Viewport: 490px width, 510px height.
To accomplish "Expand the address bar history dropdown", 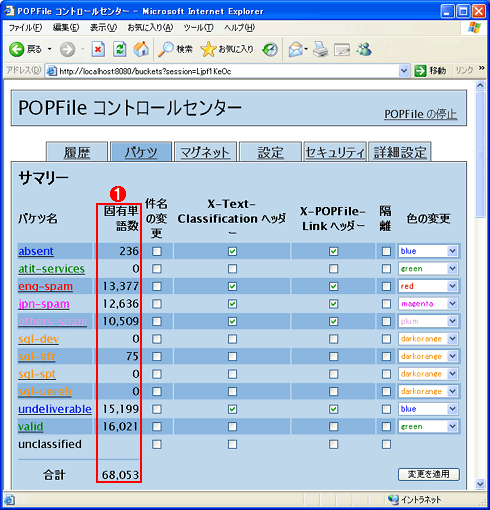I will [404, 71].
